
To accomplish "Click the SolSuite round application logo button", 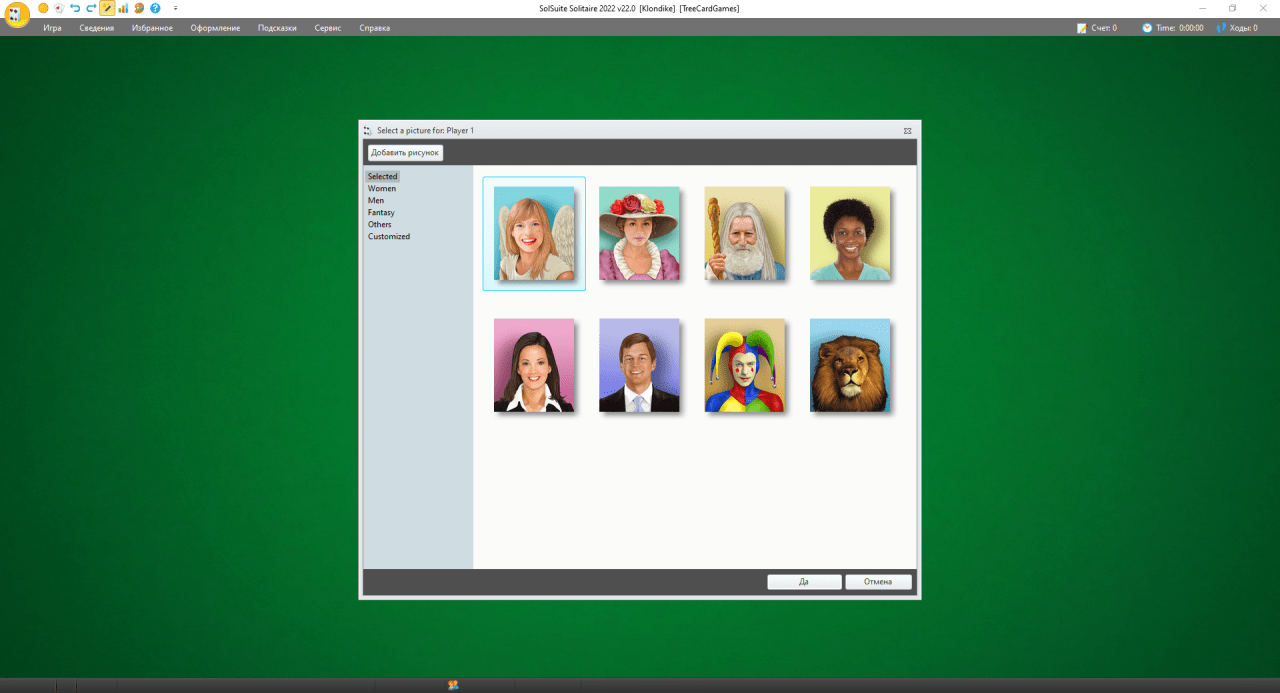I will pyautogui.click(x=17, y=16).
